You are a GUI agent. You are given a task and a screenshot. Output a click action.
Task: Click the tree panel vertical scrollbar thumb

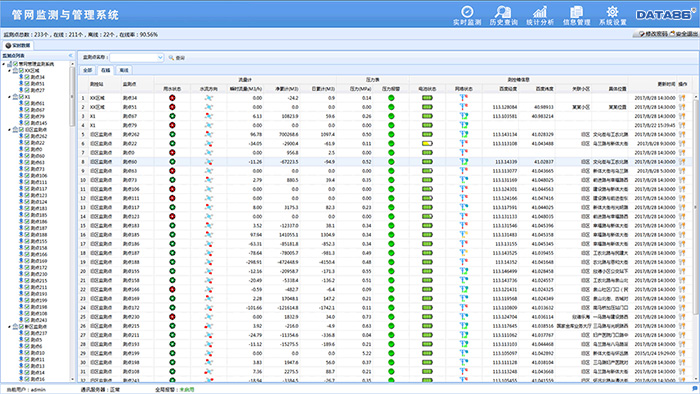(x=72, y=96)
